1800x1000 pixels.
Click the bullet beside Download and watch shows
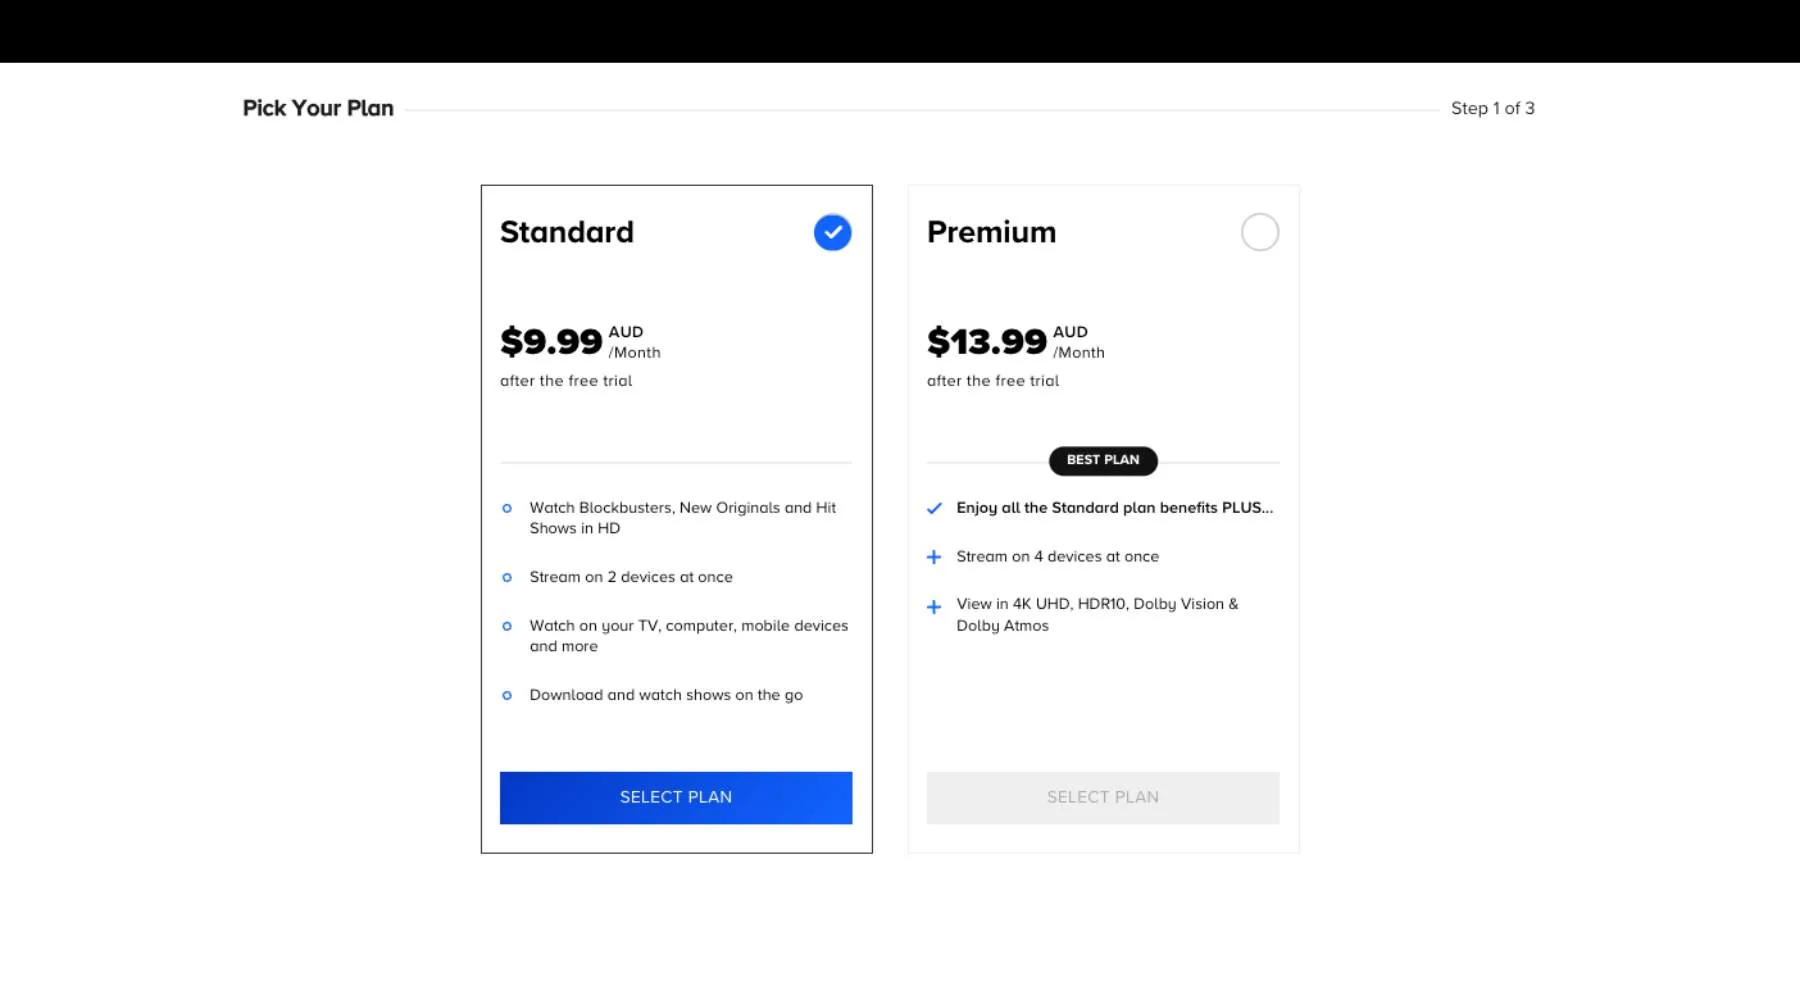click(x=507, y=696)
